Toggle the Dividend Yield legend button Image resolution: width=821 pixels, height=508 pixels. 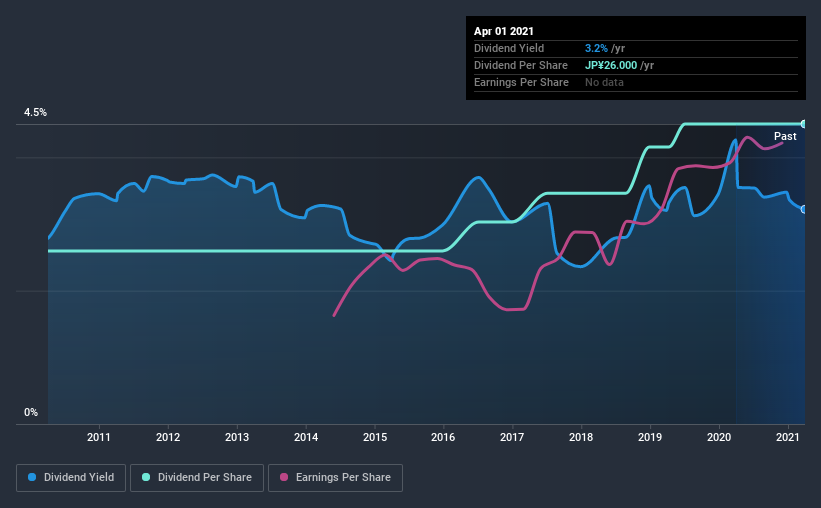click(71, 478)
